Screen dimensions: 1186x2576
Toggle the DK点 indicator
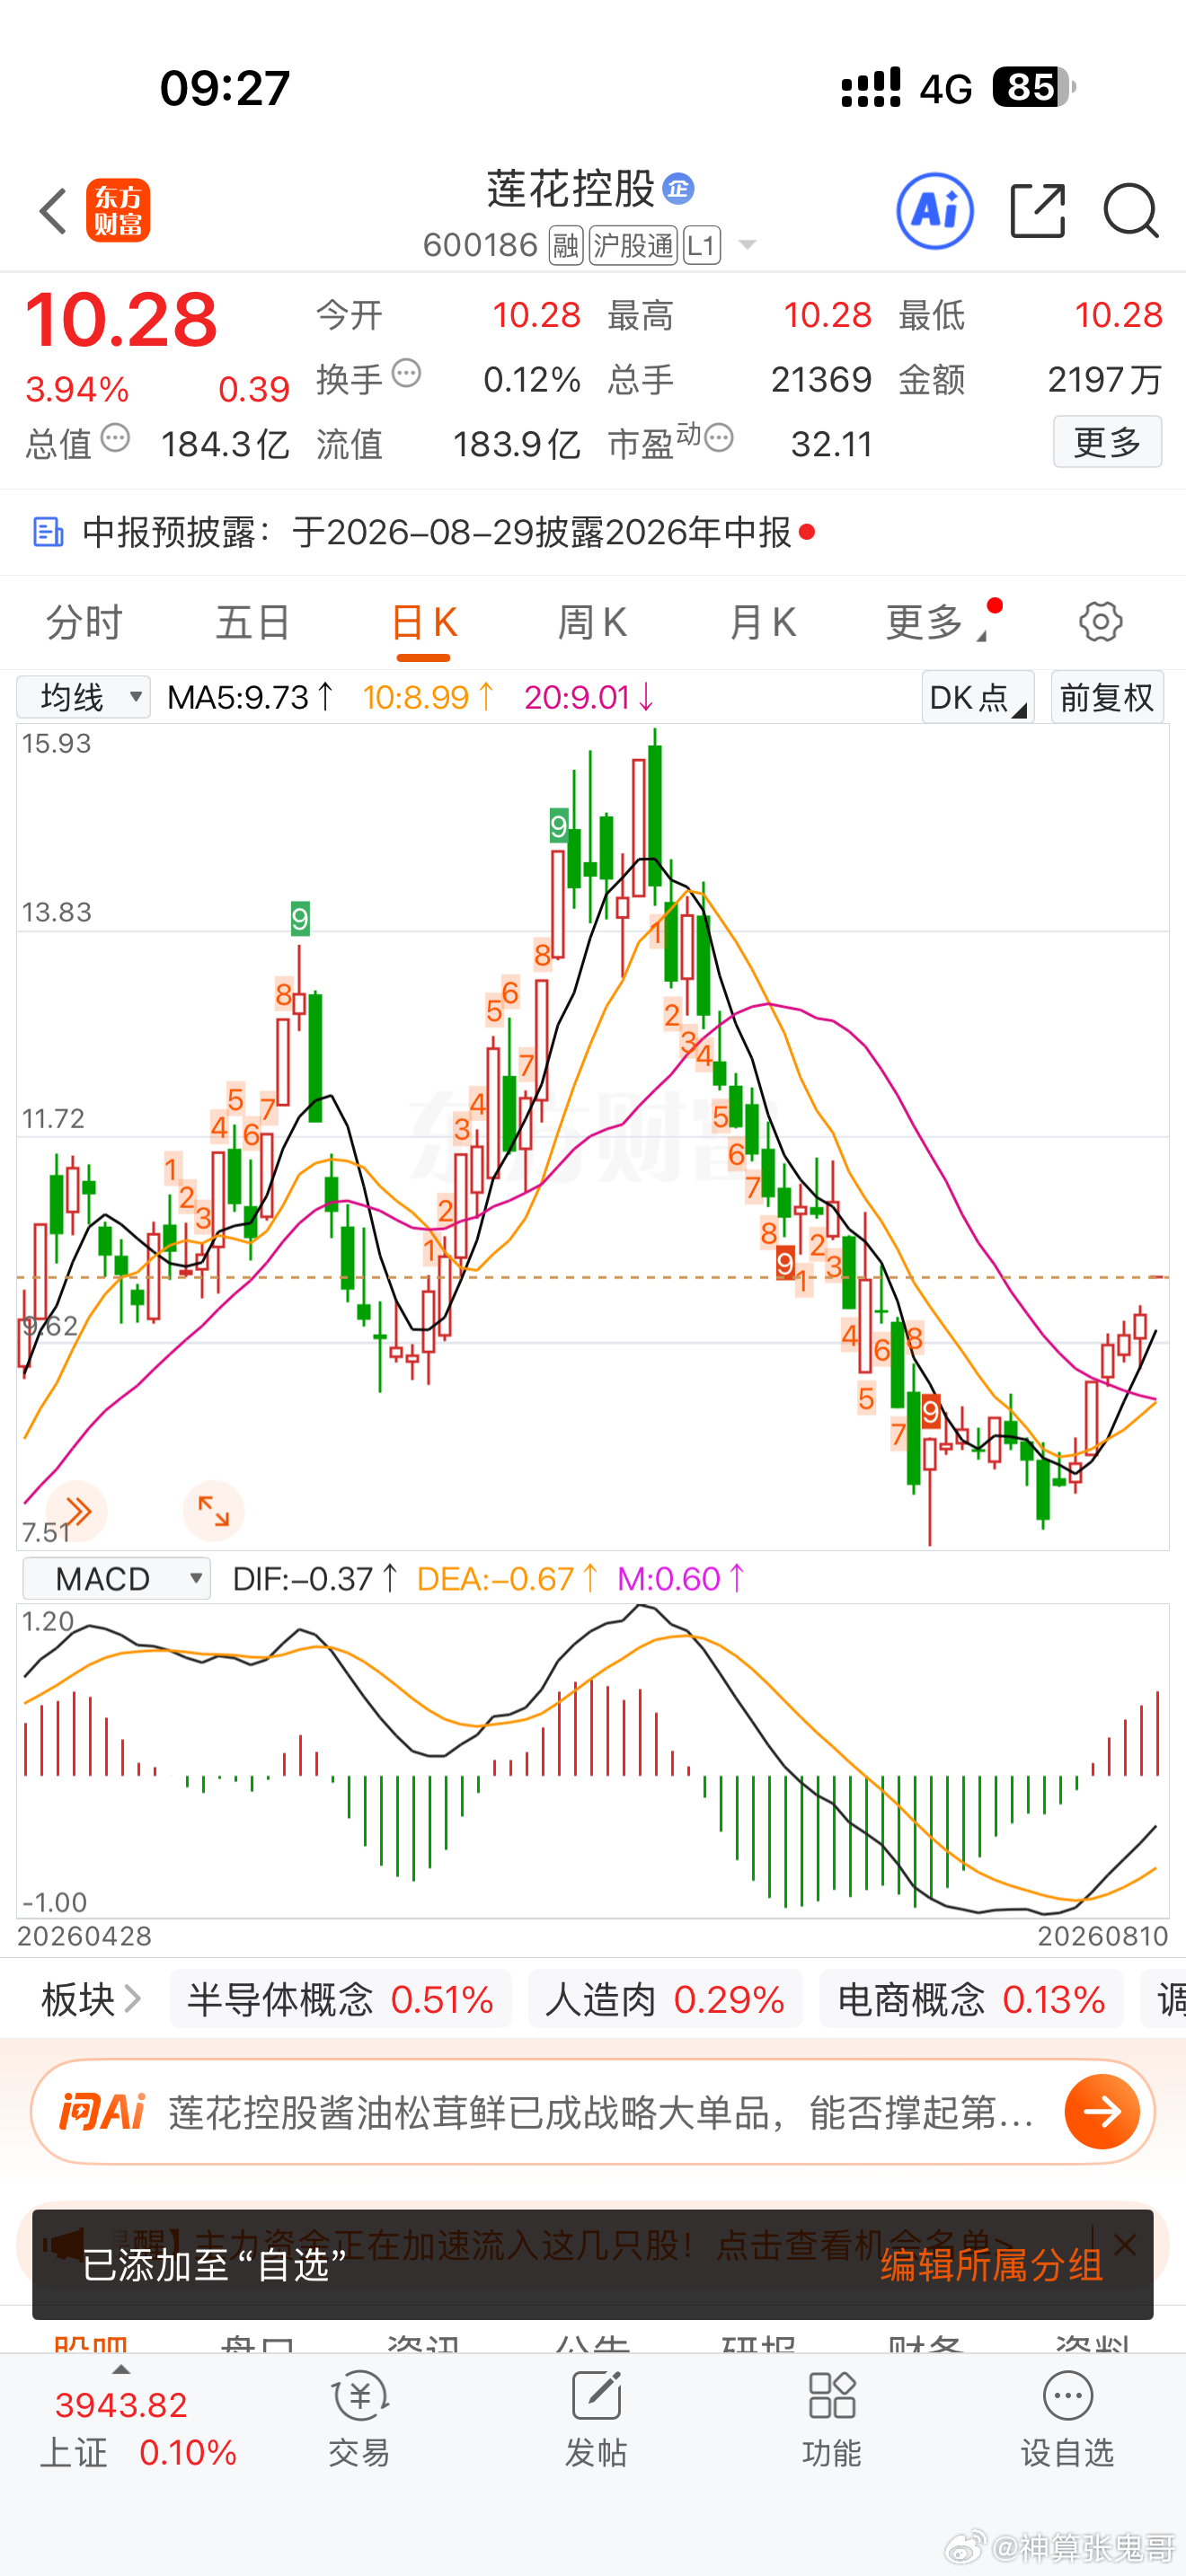coord(978,697)
